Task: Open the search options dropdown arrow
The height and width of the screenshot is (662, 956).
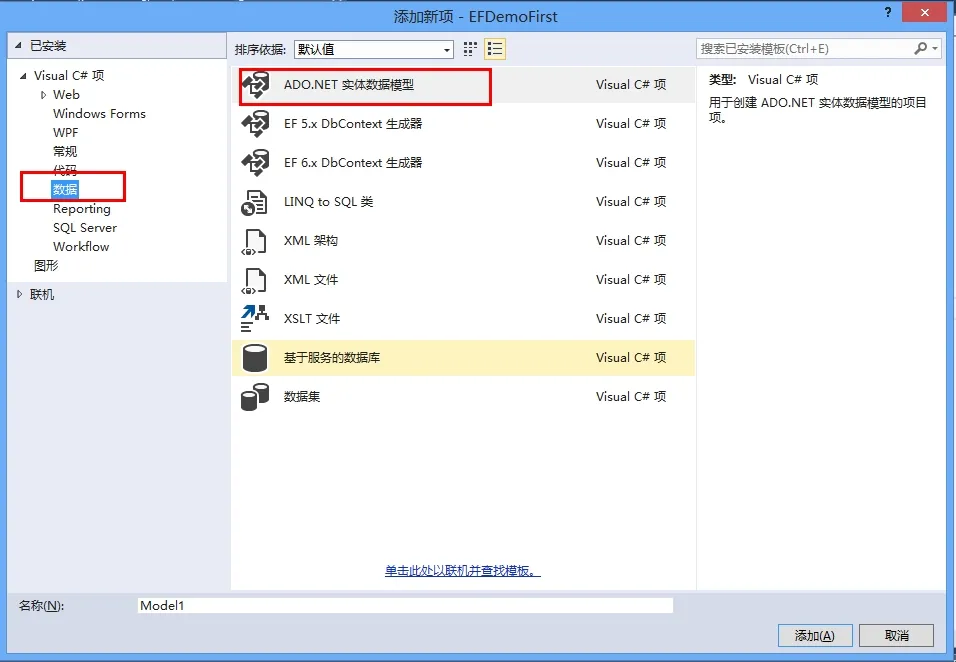Action: pos(935,48)
